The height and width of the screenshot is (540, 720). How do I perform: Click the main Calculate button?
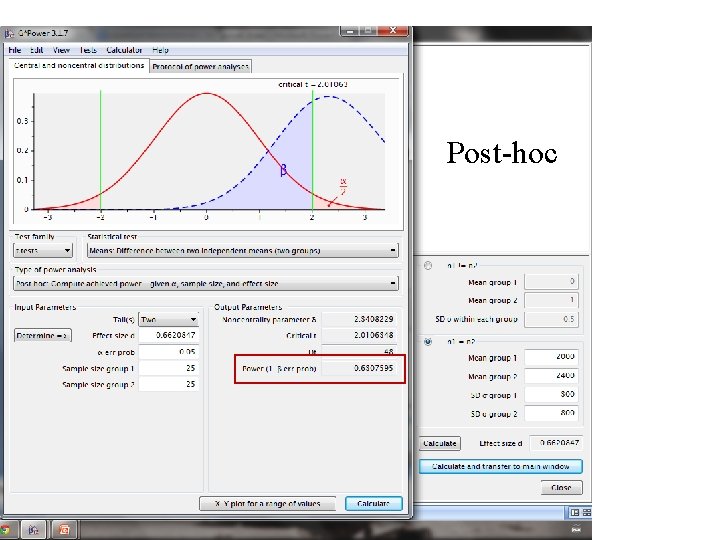374,504
